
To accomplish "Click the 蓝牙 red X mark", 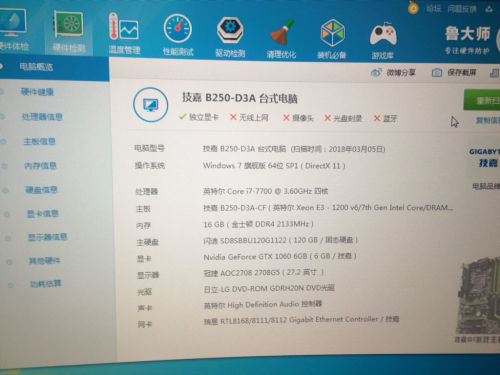I will click(x=377, y=118).
